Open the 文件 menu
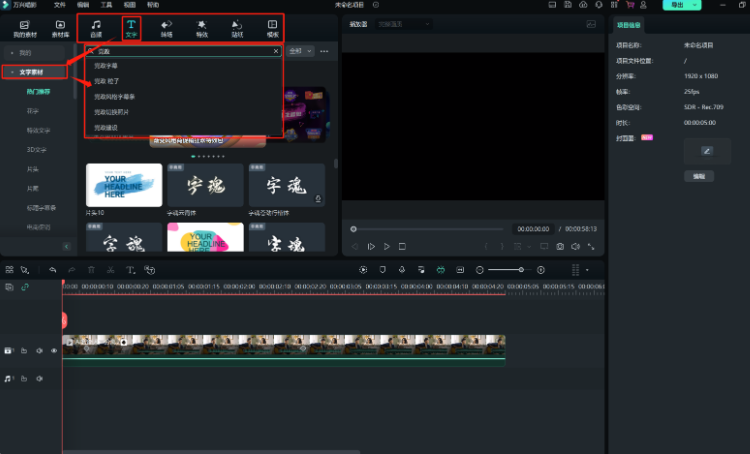750x454 pixels. [x=59, y=5]
